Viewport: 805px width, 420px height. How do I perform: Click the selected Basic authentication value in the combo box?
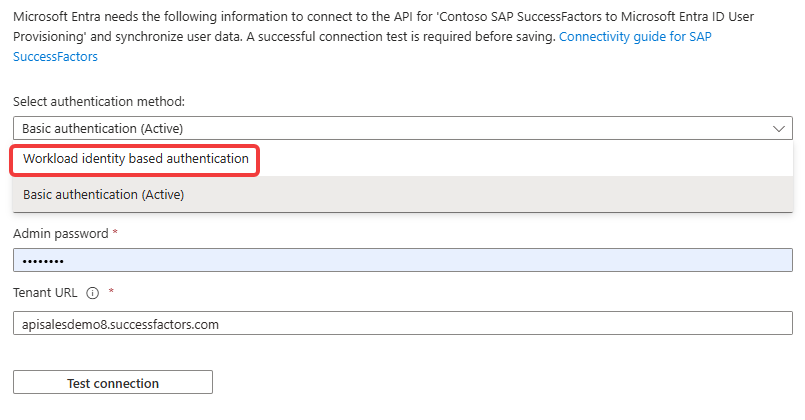(103, 128)
